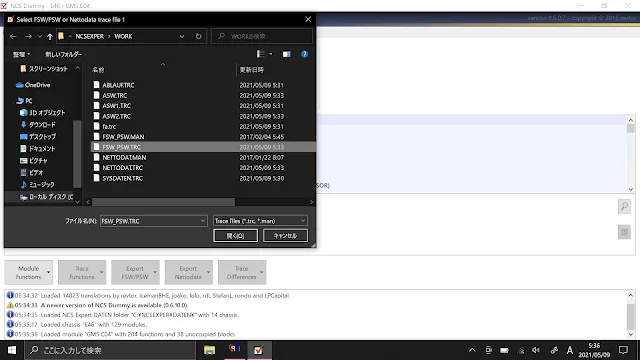Screen dimensions: 640x360
Task: Open File Explorer from the taskbar
Action: (x=209, y=350)
